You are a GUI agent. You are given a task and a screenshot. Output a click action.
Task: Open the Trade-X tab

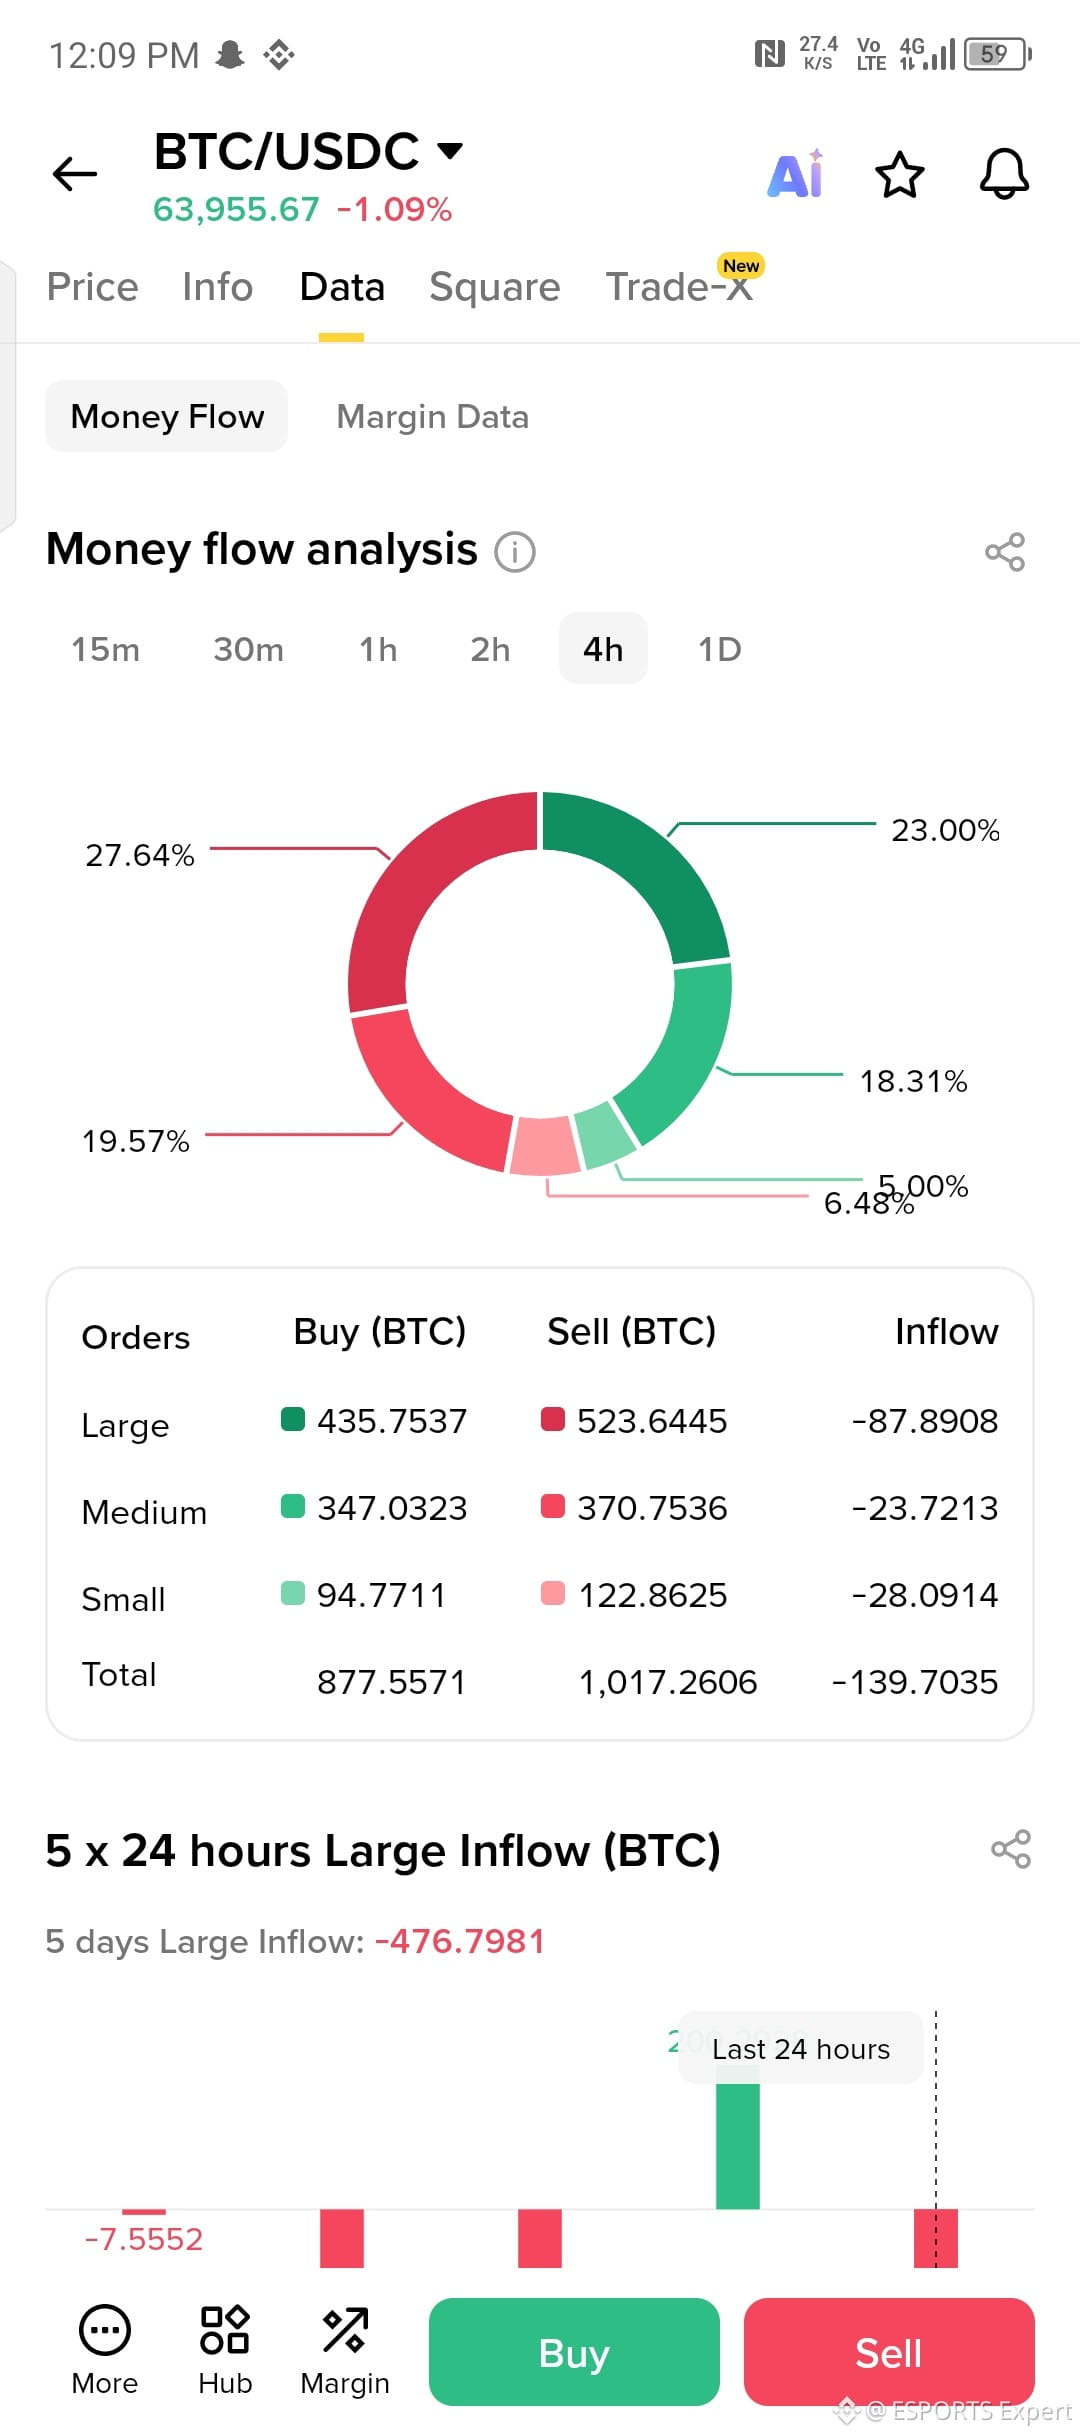tap(680, 287)
